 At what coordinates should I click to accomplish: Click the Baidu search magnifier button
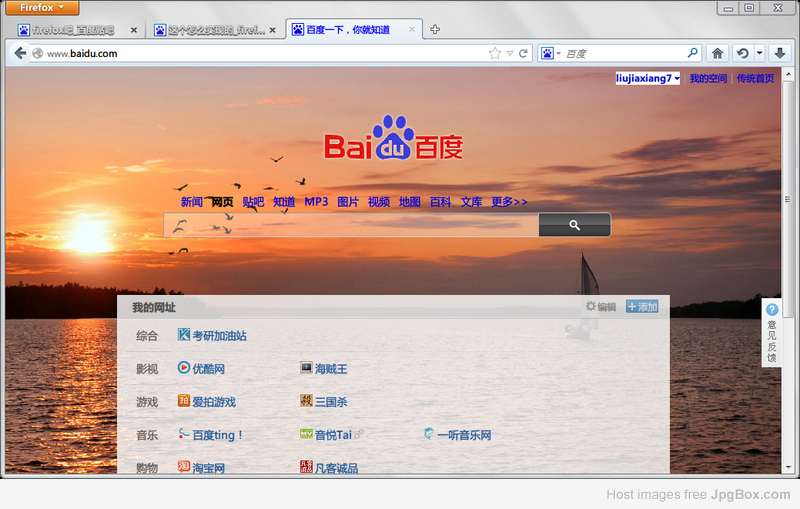pos(574,225)
